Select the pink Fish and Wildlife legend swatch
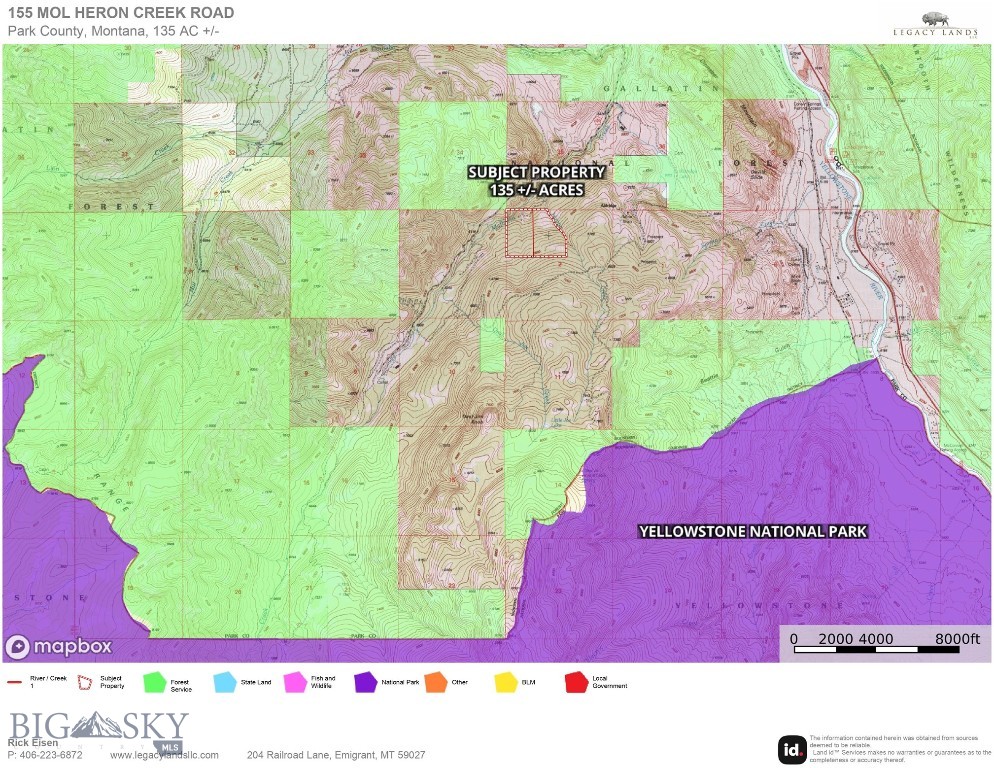 [x=297, y=683]
